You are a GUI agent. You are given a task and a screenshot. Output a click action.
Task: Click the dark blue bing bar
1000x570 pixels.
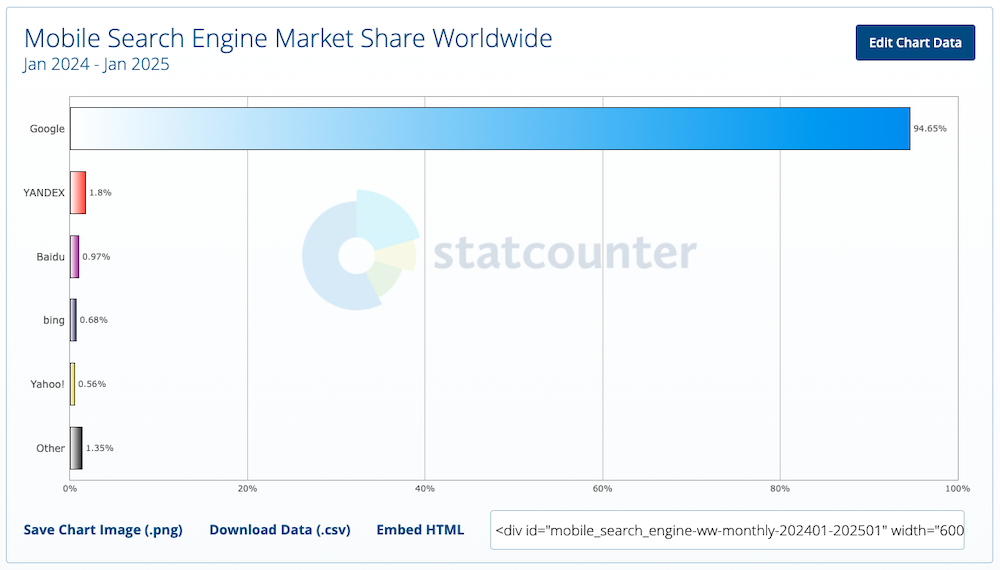point(73,320)
